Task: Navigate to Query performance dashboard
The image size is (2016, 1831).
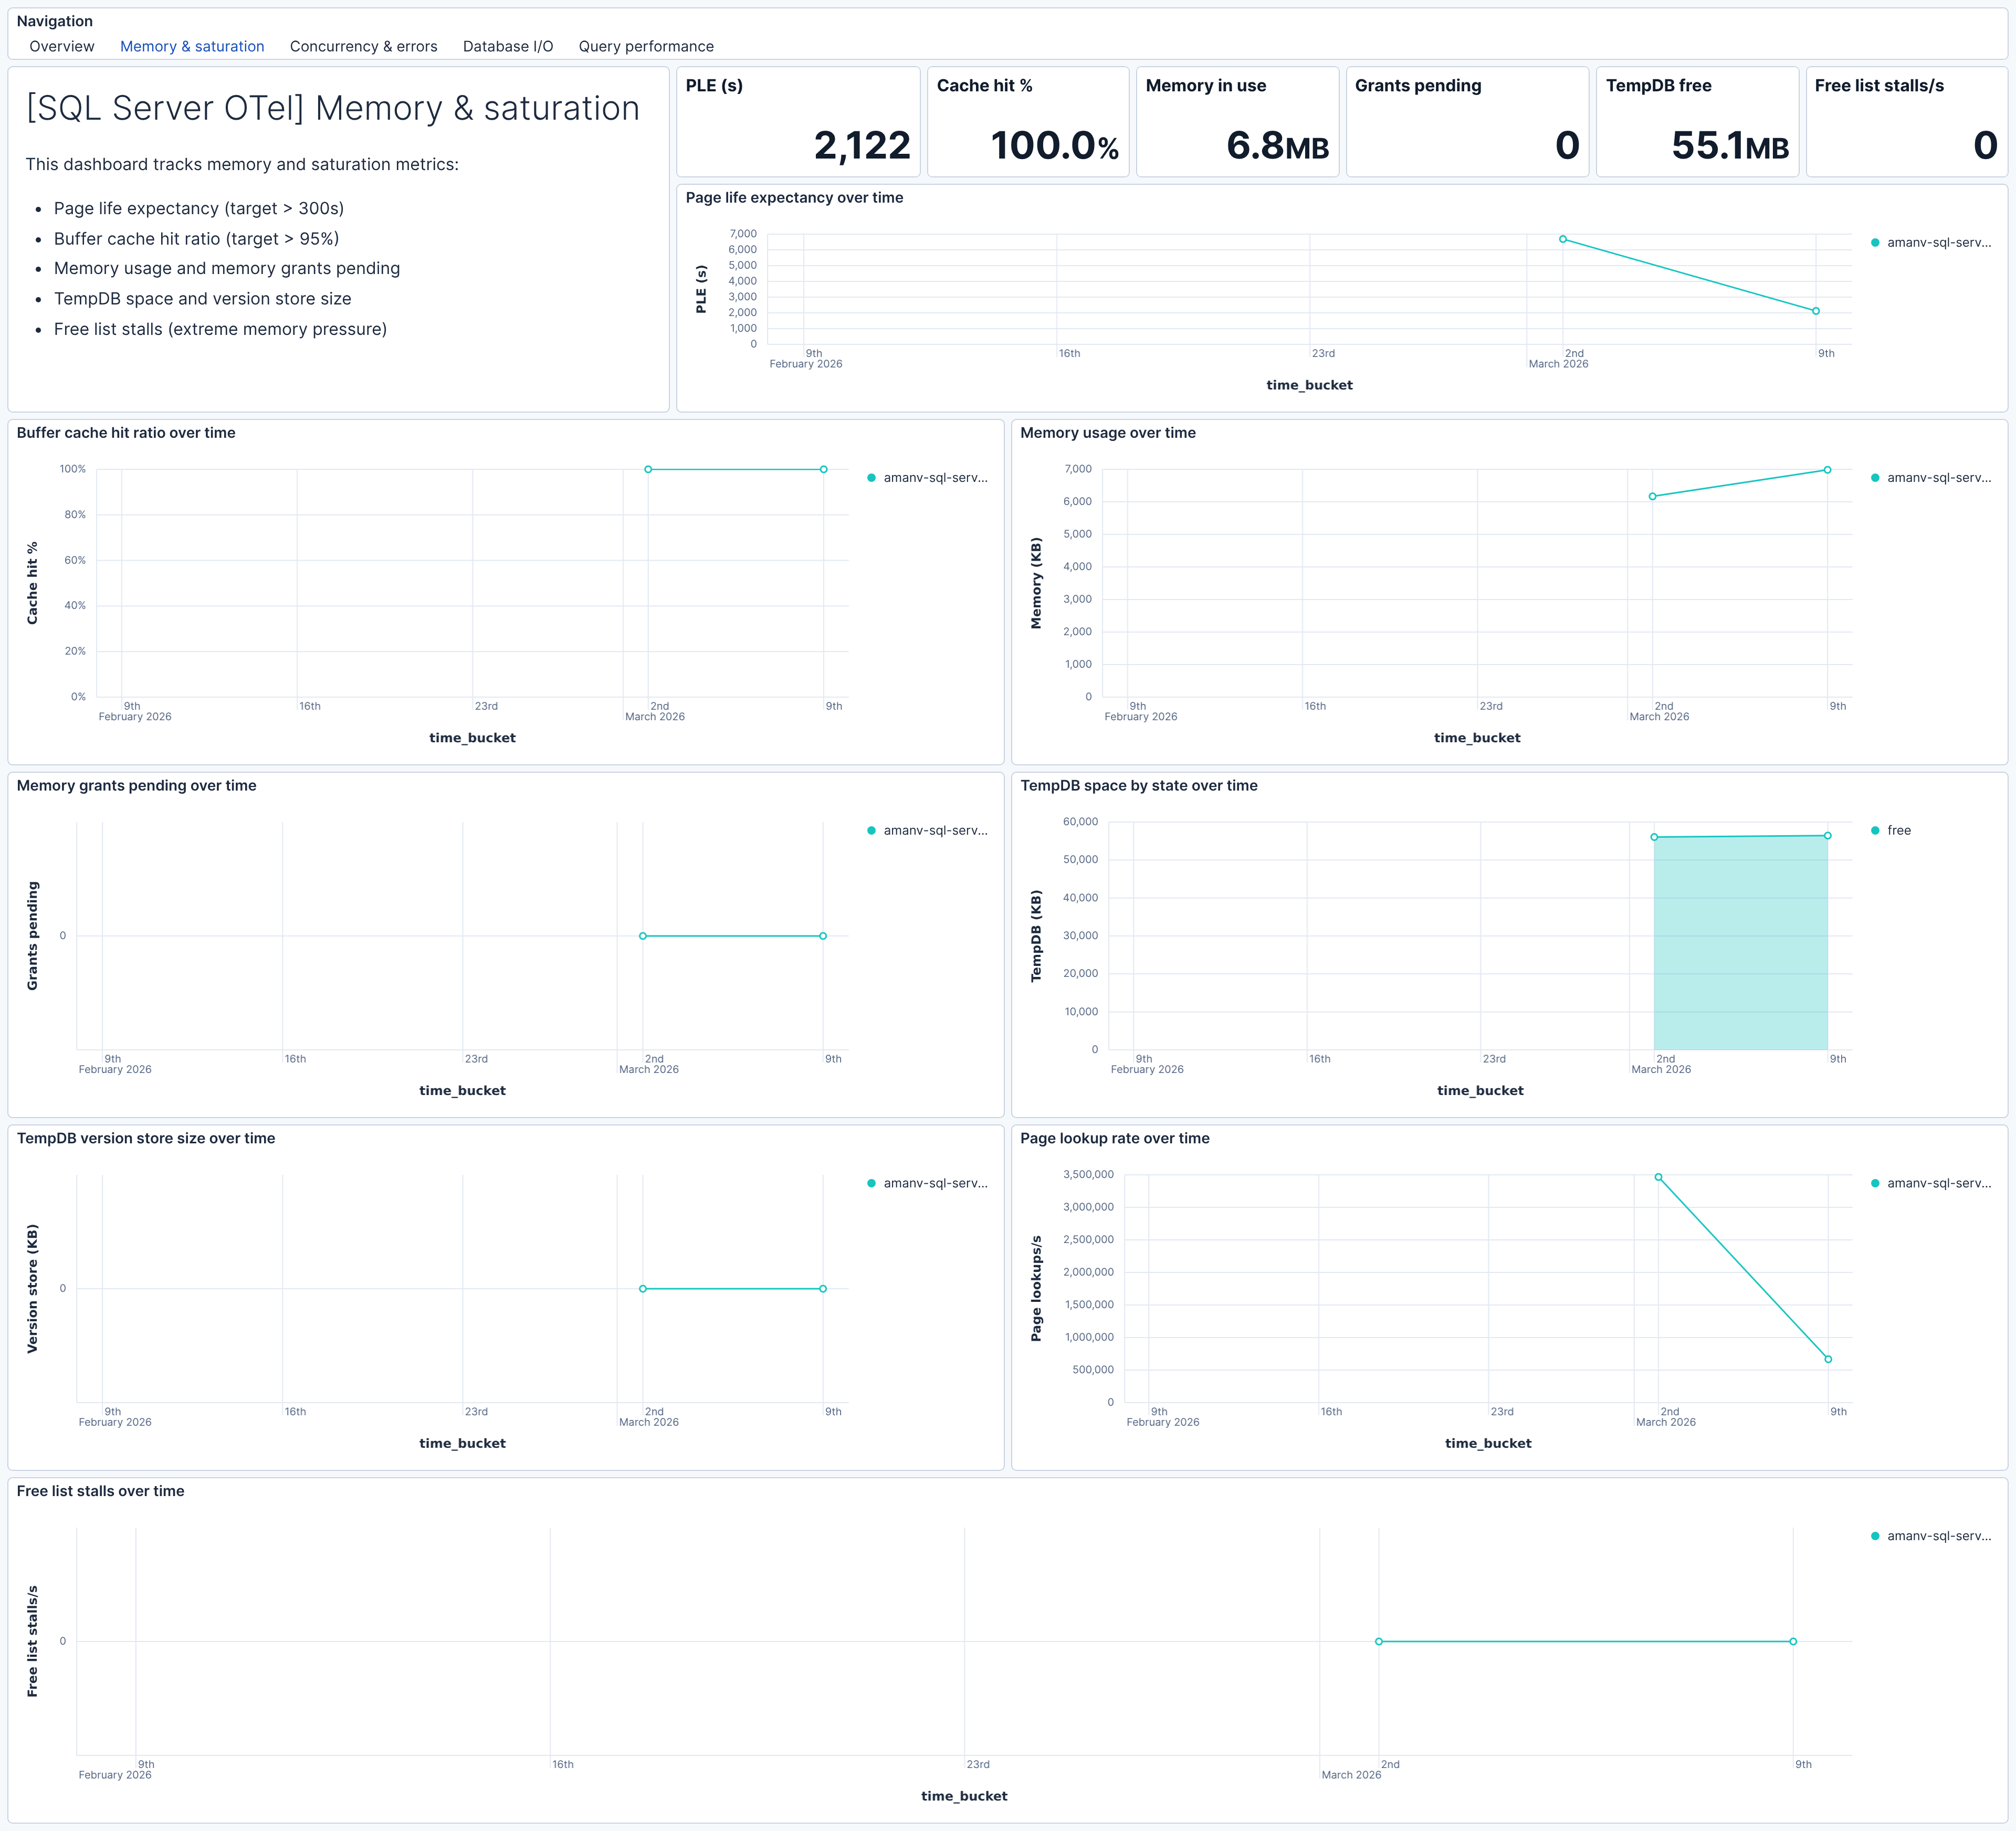Action: [646, 46]
